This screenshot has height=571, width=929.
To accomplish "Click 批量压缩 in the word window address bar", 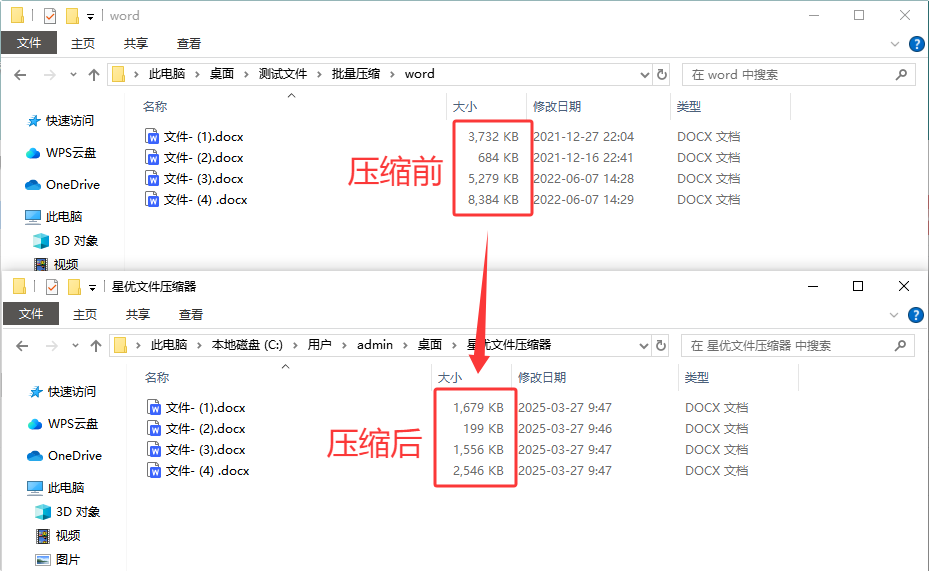I will 355,74.
